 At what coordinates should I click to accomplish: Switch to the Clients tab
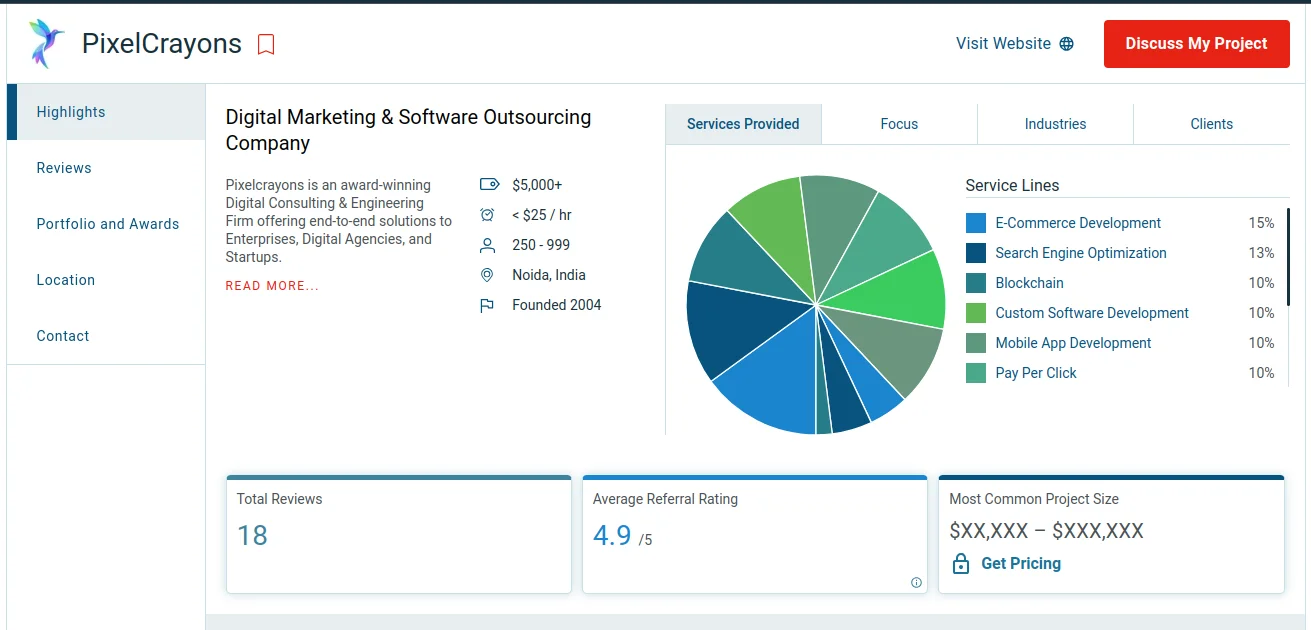(x=1211, y=124)
